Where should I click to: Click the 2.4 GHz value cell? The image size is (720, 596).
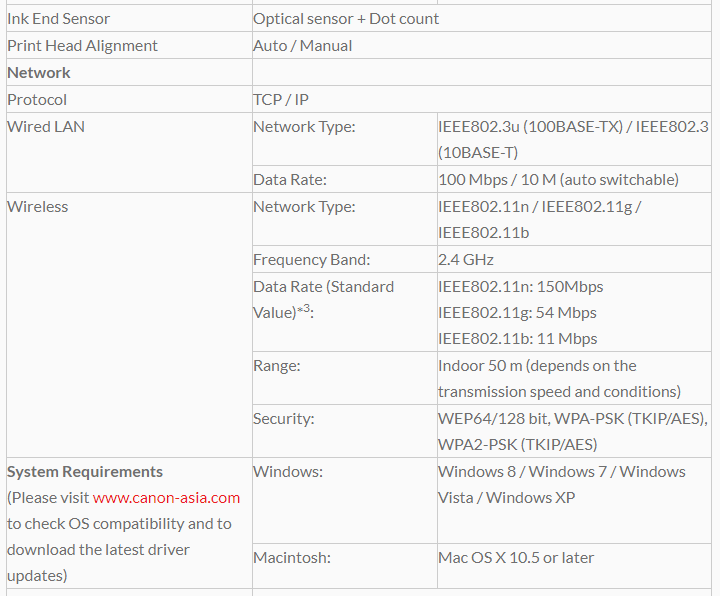coord(466,259)
